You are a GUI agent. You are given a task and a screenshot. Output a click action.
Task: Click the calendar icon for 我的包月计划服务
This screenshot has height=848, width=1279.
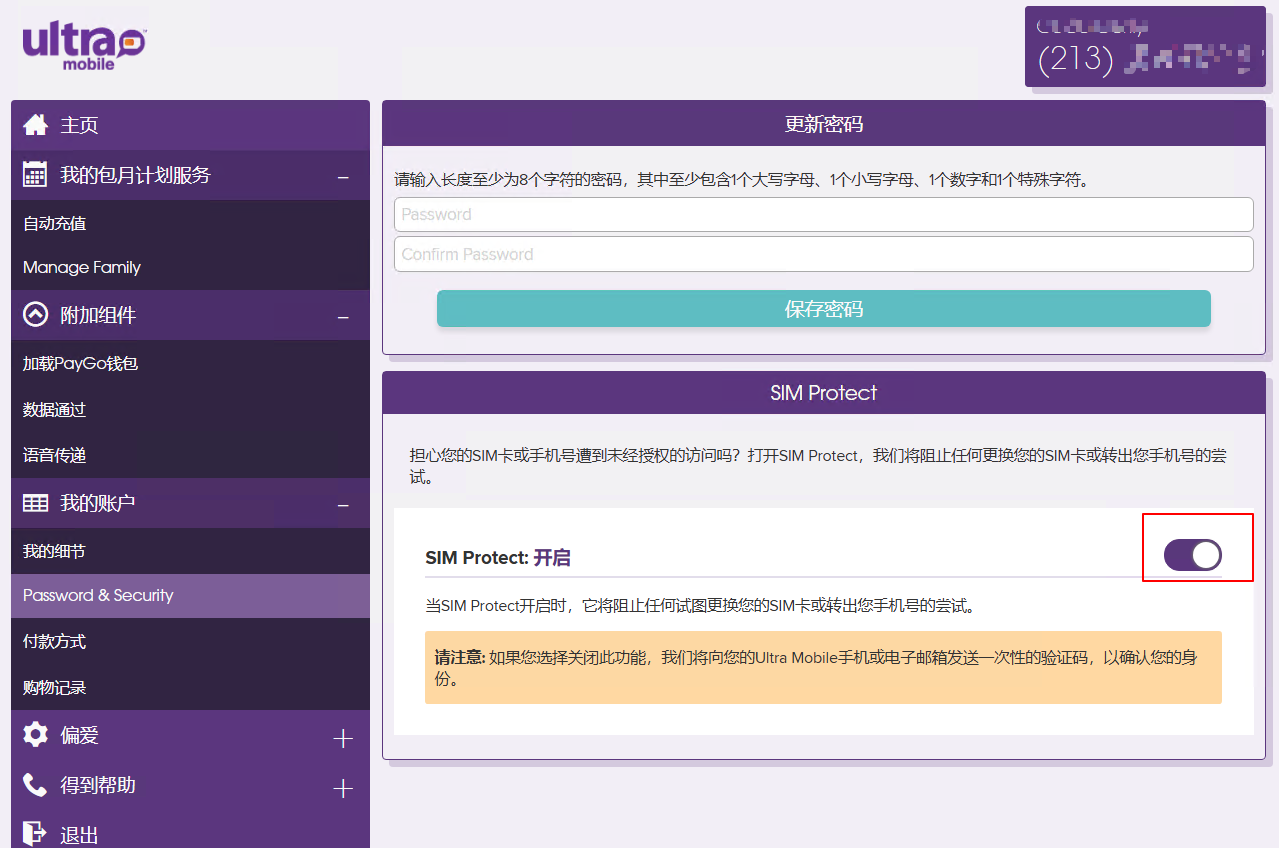point(35,175)
